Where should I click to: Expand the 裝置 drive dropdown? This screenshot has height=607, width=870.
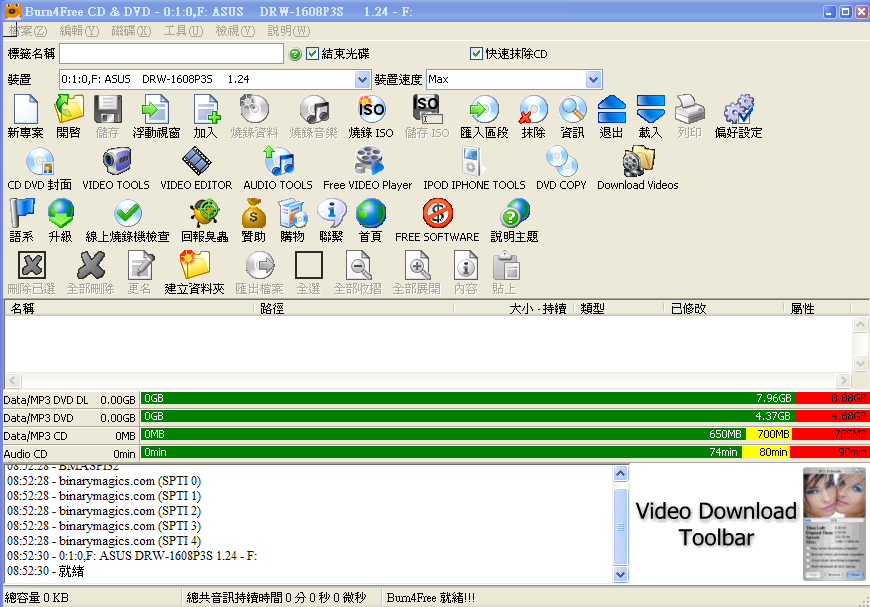pos(362,79)
